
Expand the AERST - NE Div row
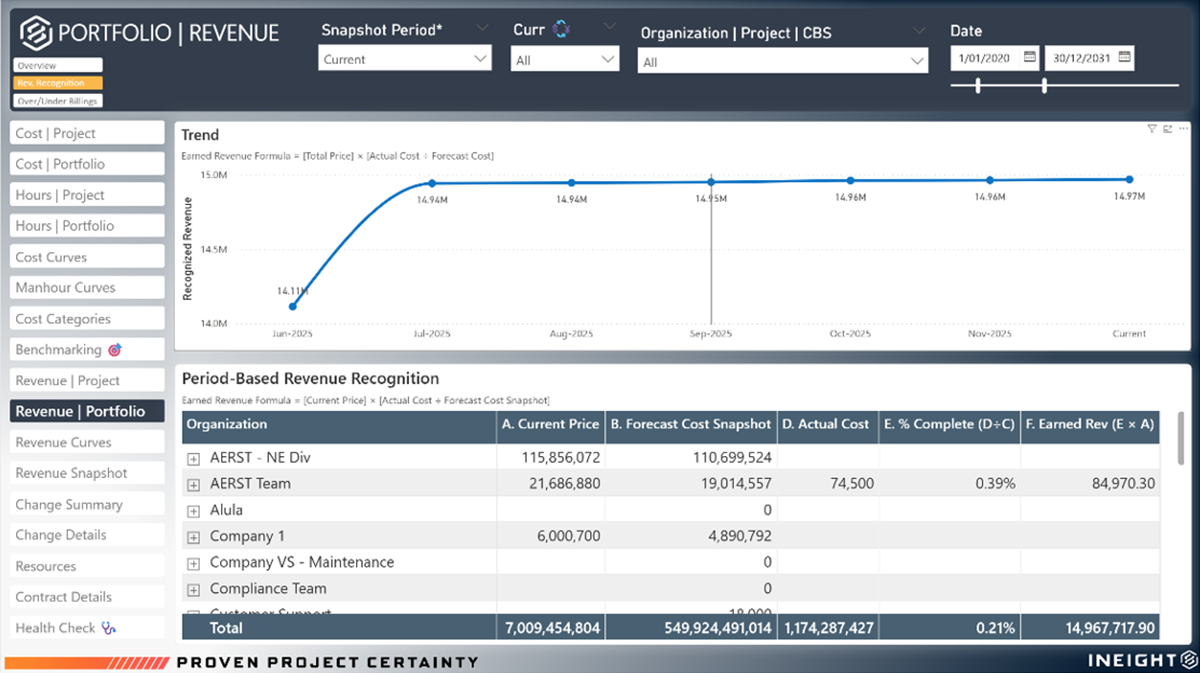[194, 458]
